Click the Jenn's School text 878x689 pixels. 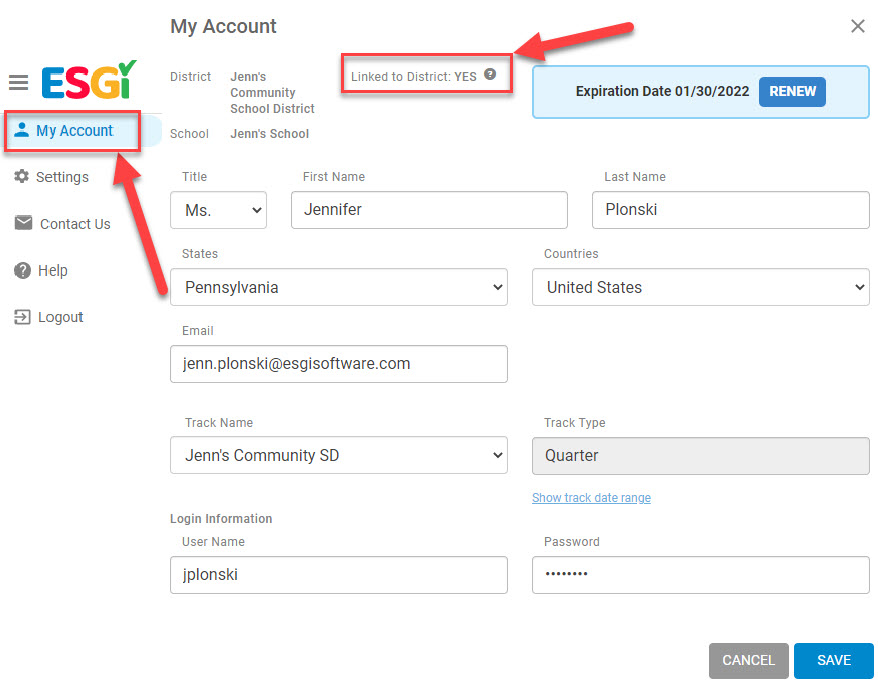coord(269,134)
